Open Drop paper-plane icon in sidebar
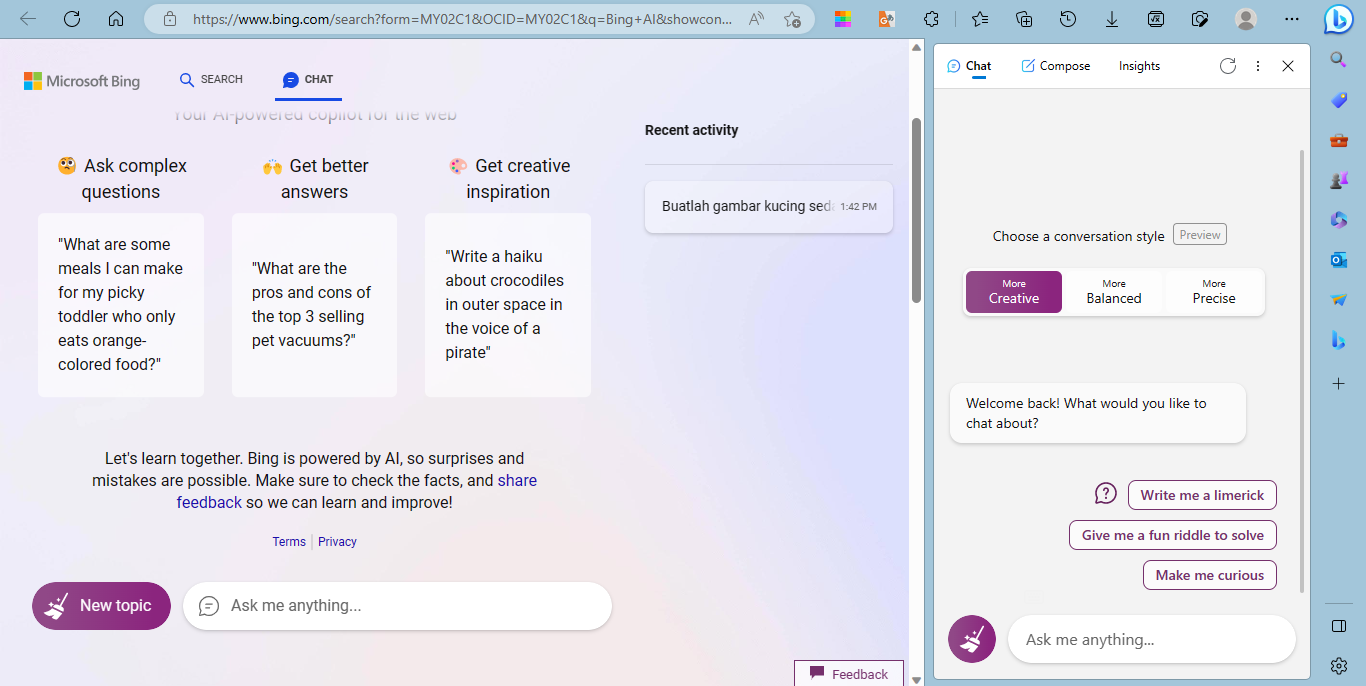 pos(1339,299)
